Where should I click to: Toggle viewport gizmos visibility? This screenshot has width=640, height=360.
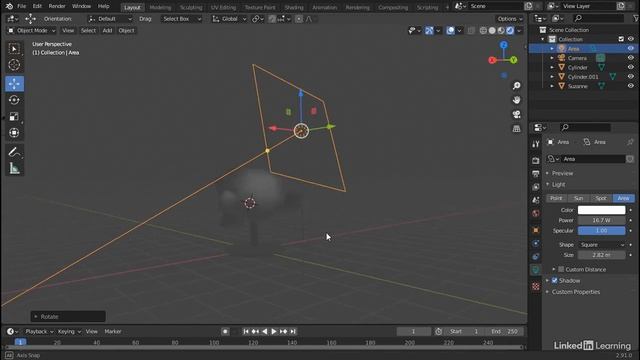coord(429,31)
